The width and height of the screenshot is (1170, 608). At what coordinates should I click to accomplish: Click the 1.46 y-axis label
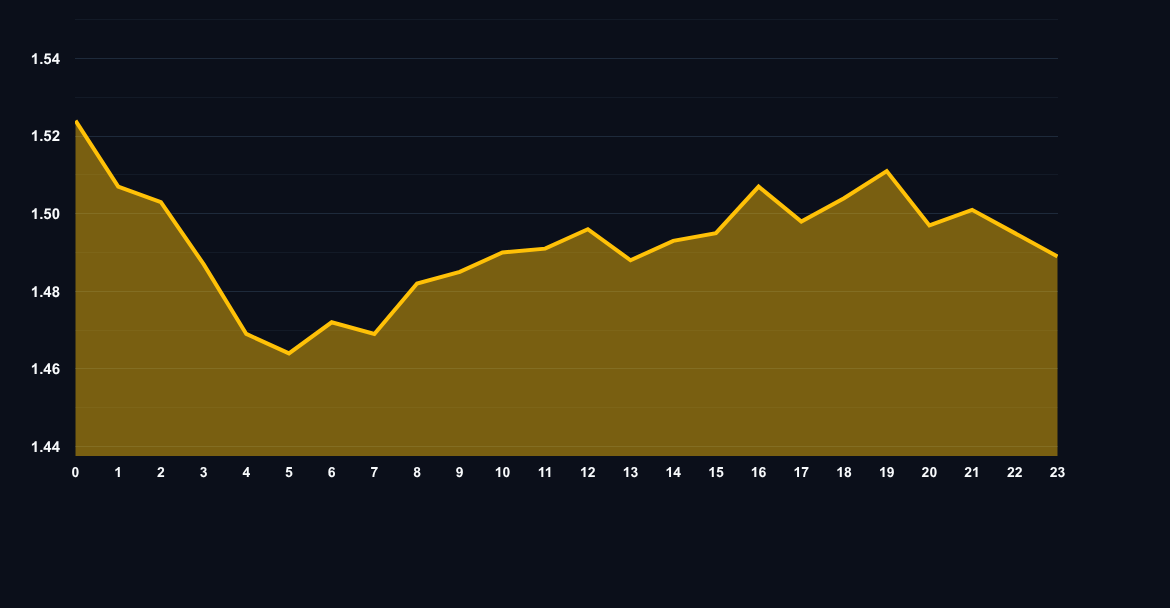tap(47, 369)
